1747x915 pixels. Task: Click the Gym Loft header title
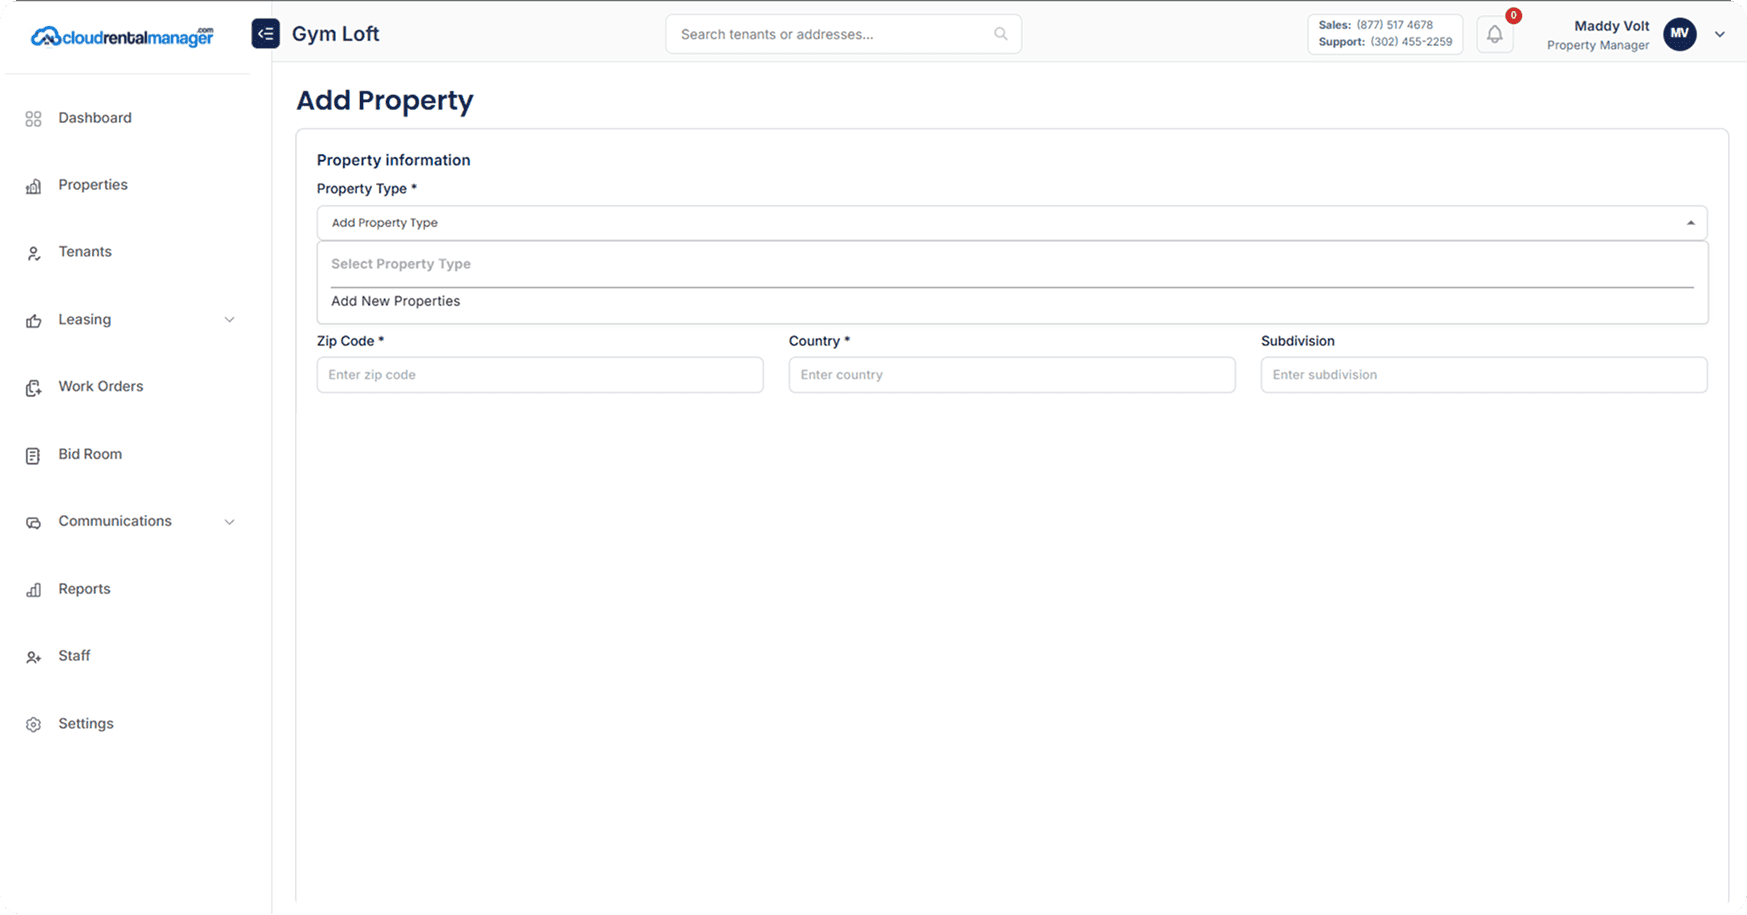click(x=336, y=34)
